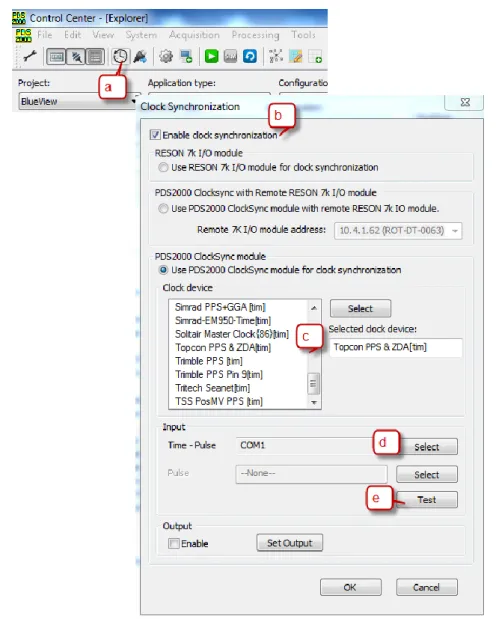Toggle the plug panel toolbar icon with grey frame

coord(76,57)
